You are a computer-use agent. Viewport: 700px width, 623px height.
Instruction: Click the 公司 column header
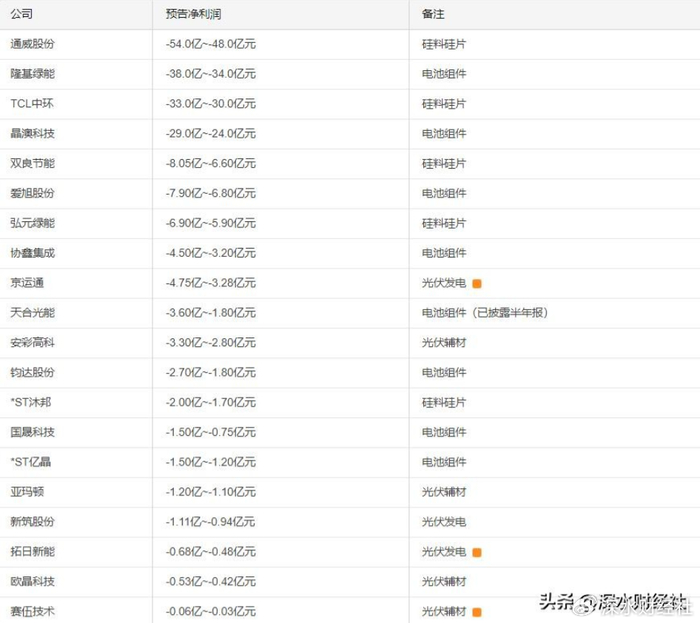(x=21, y=14)
